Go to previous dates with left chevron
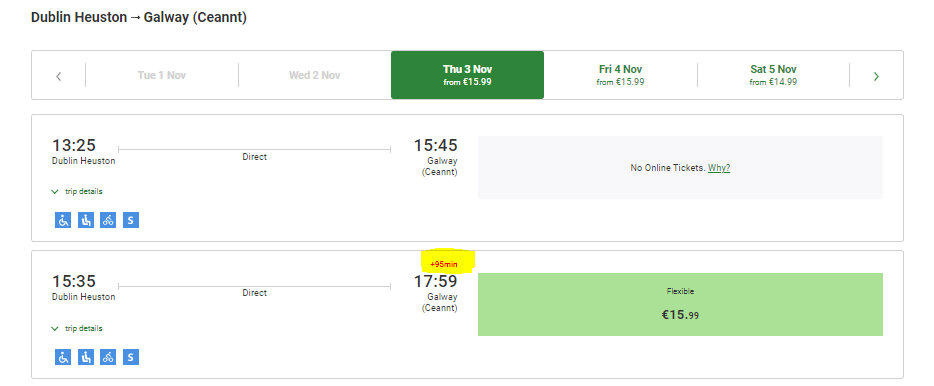Image resolution: width=934 pixels, height=386 pixels. click(x=58, y=76)
